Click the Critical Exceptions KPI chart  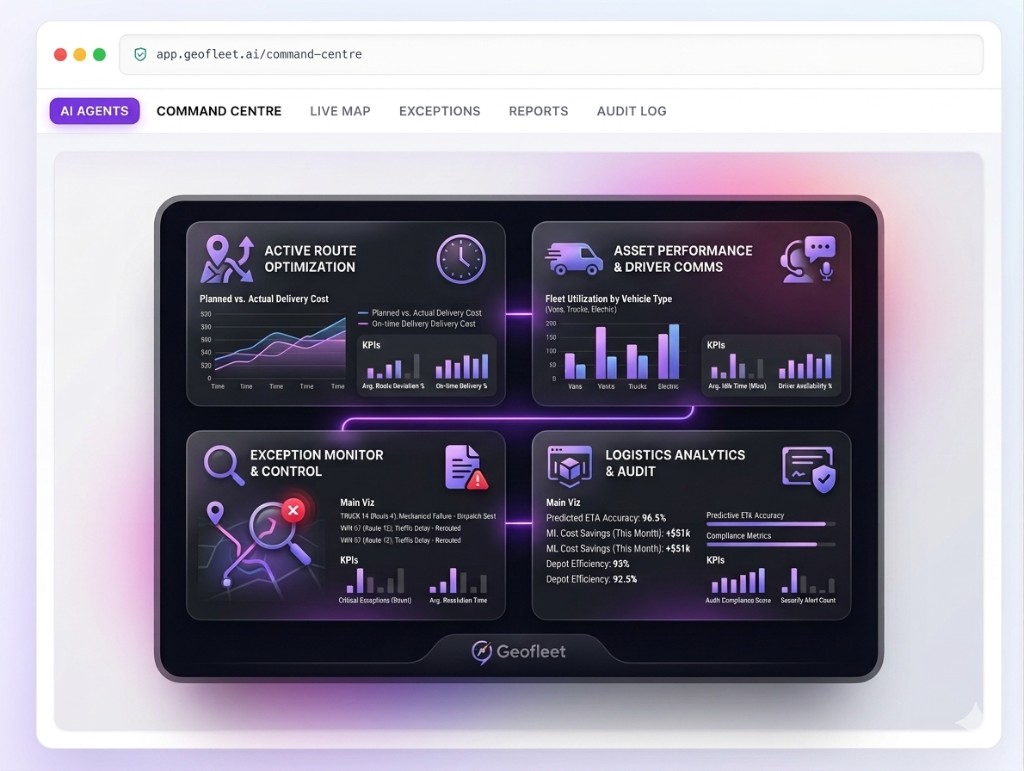[x=375, y=586]
